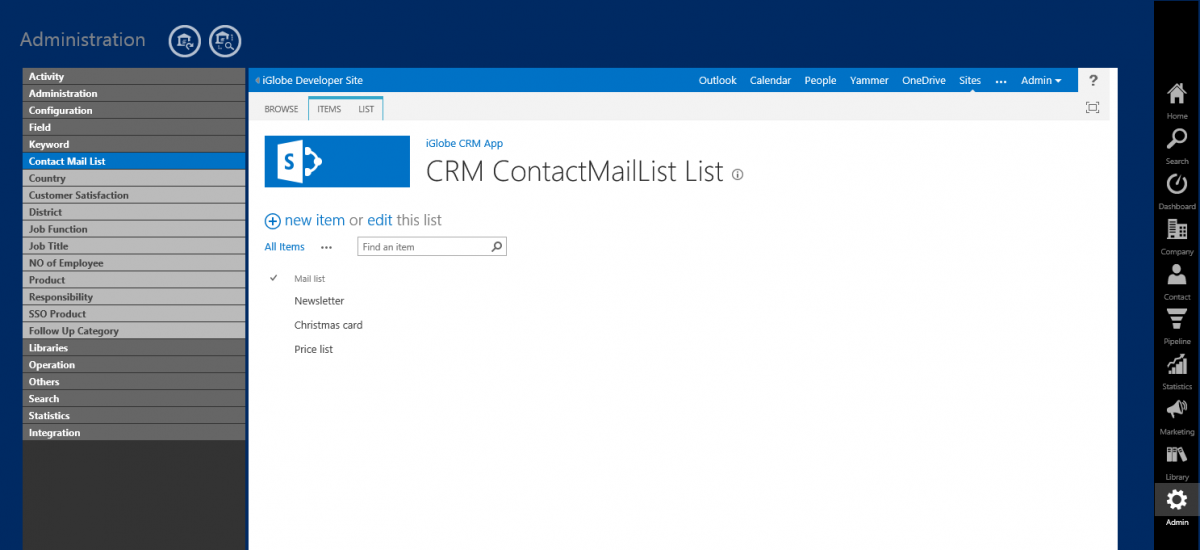The height and width of the screenshot is (550, 1200).
Task: Expand the Integration section
Action: [x=134, y=433]
